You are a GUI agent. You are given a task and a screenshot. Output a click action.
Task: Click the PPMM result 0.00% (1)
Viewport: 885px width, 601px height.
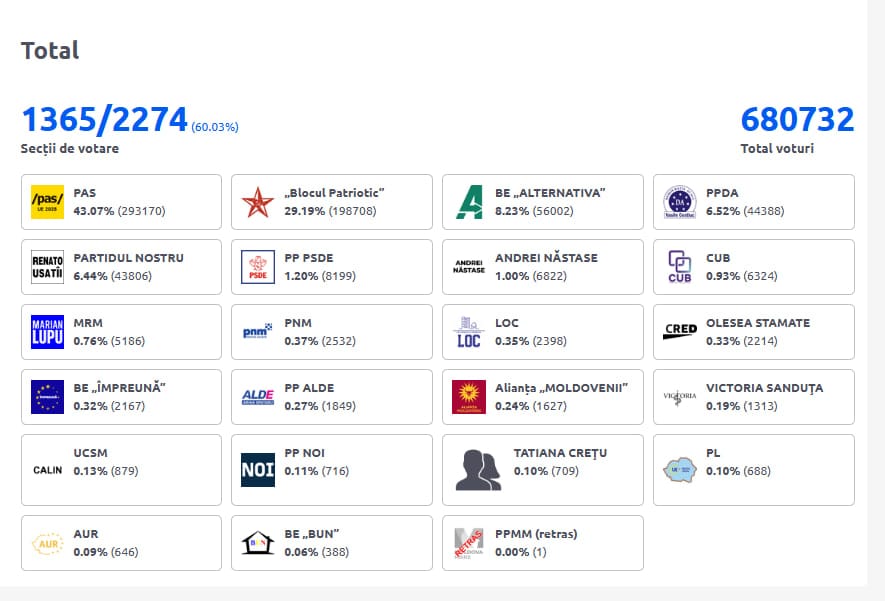[x=521, y=552]
